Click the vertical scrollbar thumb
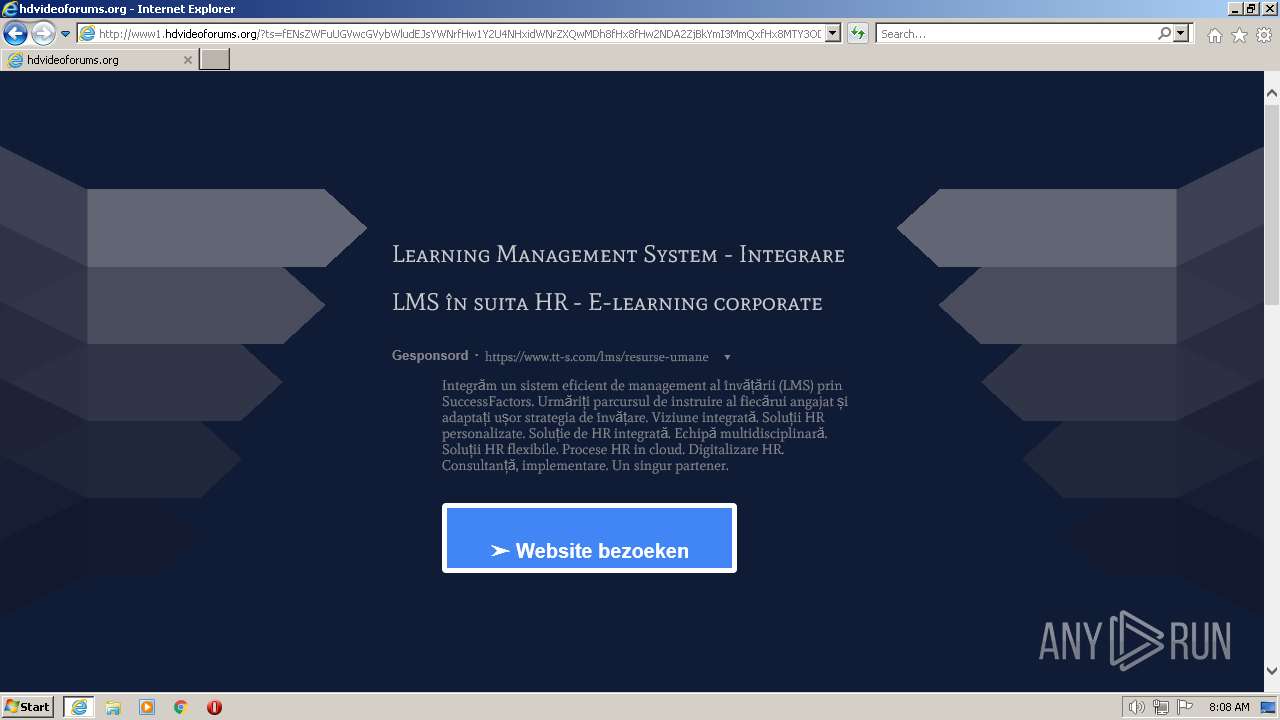 click(1272, 203)
